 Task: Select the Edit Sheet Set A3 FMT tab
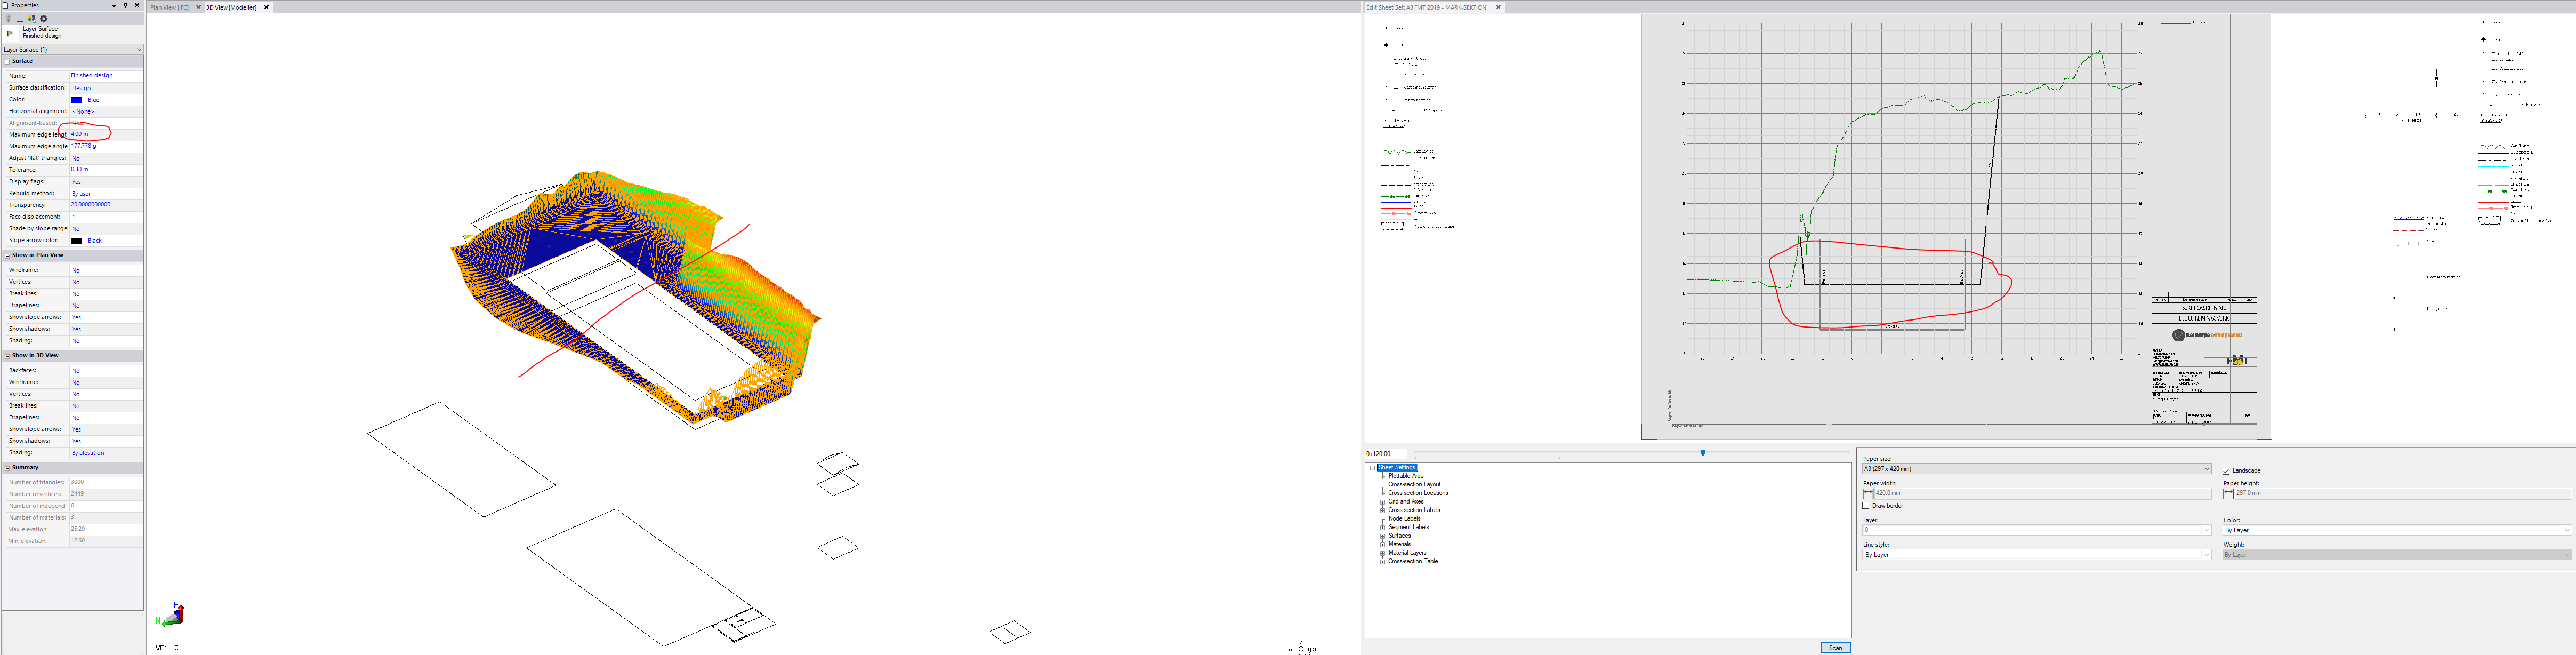click(1426, 7)
